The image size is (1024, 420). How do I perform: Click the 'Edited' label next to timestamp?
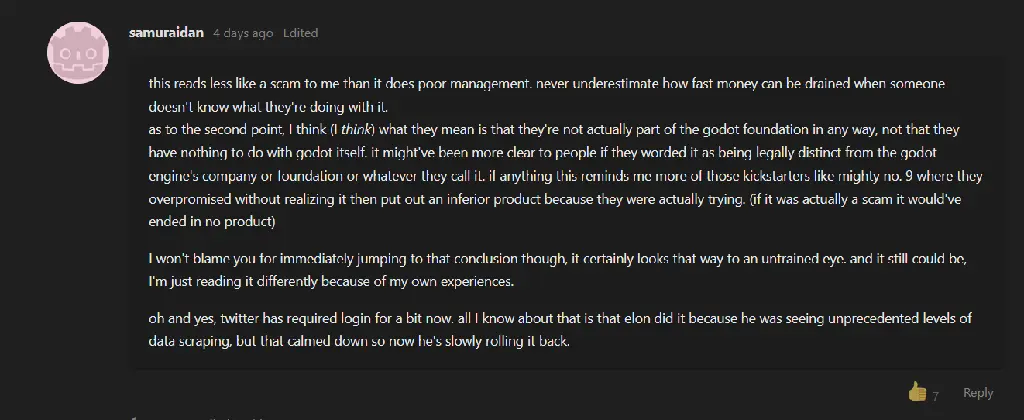coord(300,33)
